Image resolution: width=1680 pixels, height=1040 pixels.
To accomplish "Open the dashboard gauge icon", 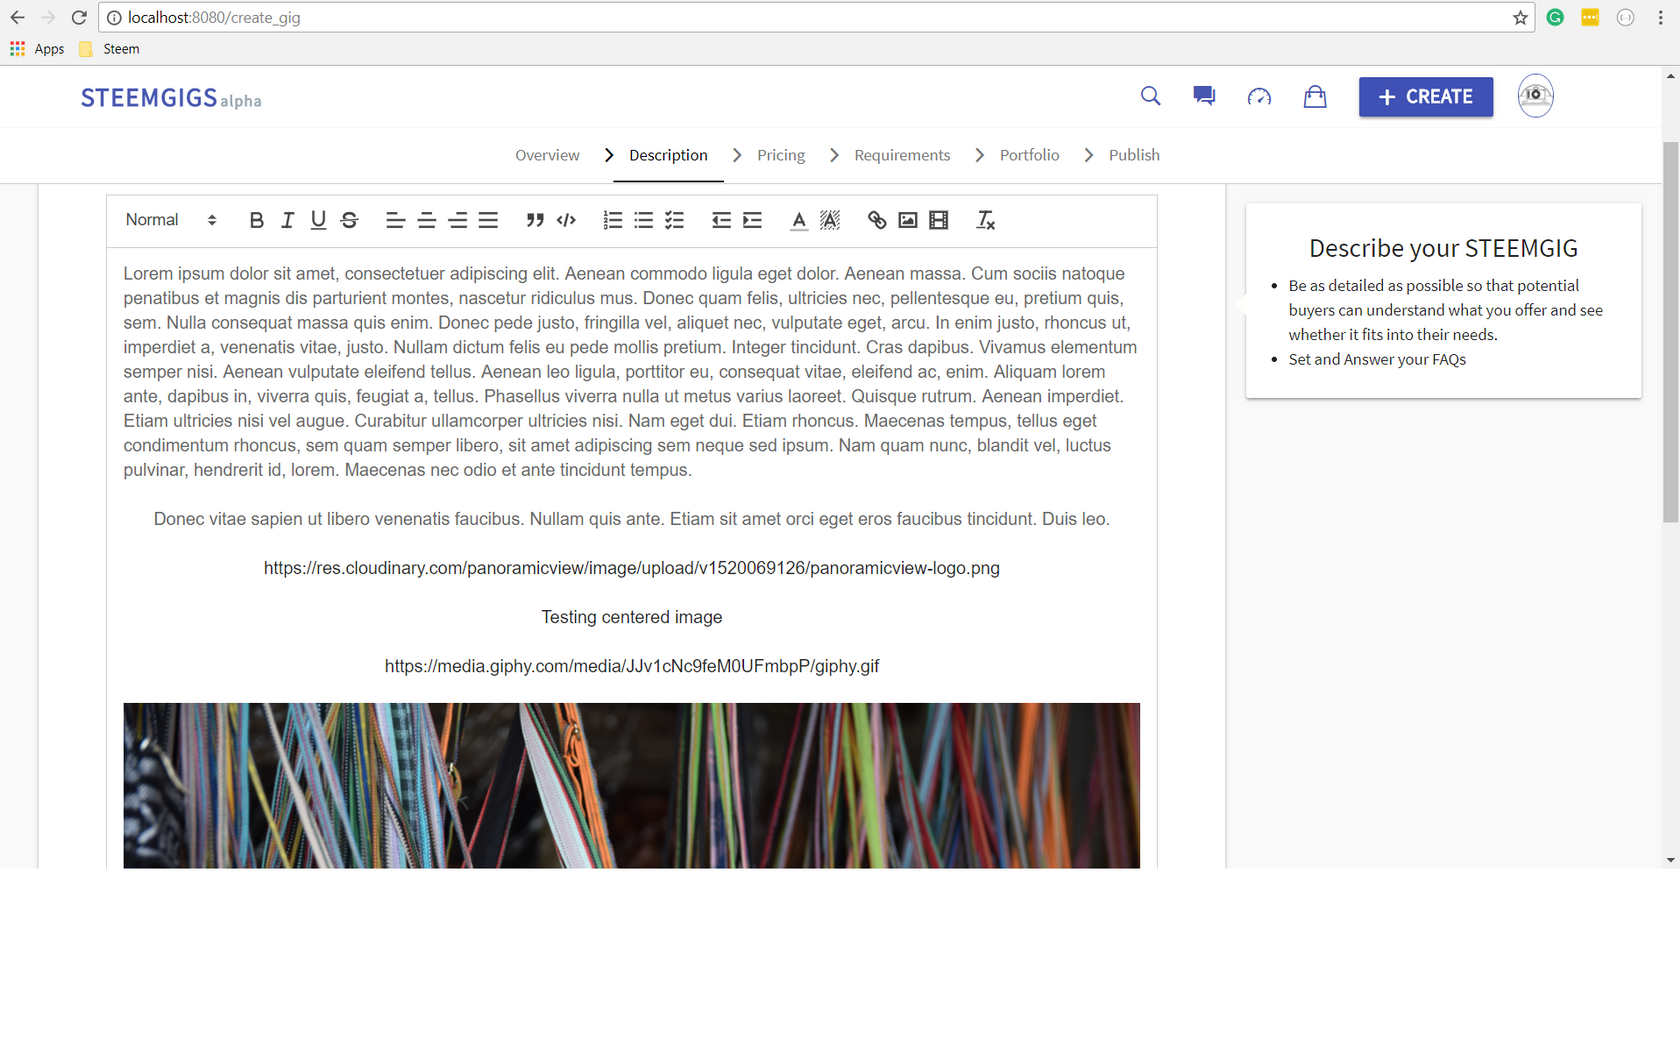I will (x=1259, y=97).
